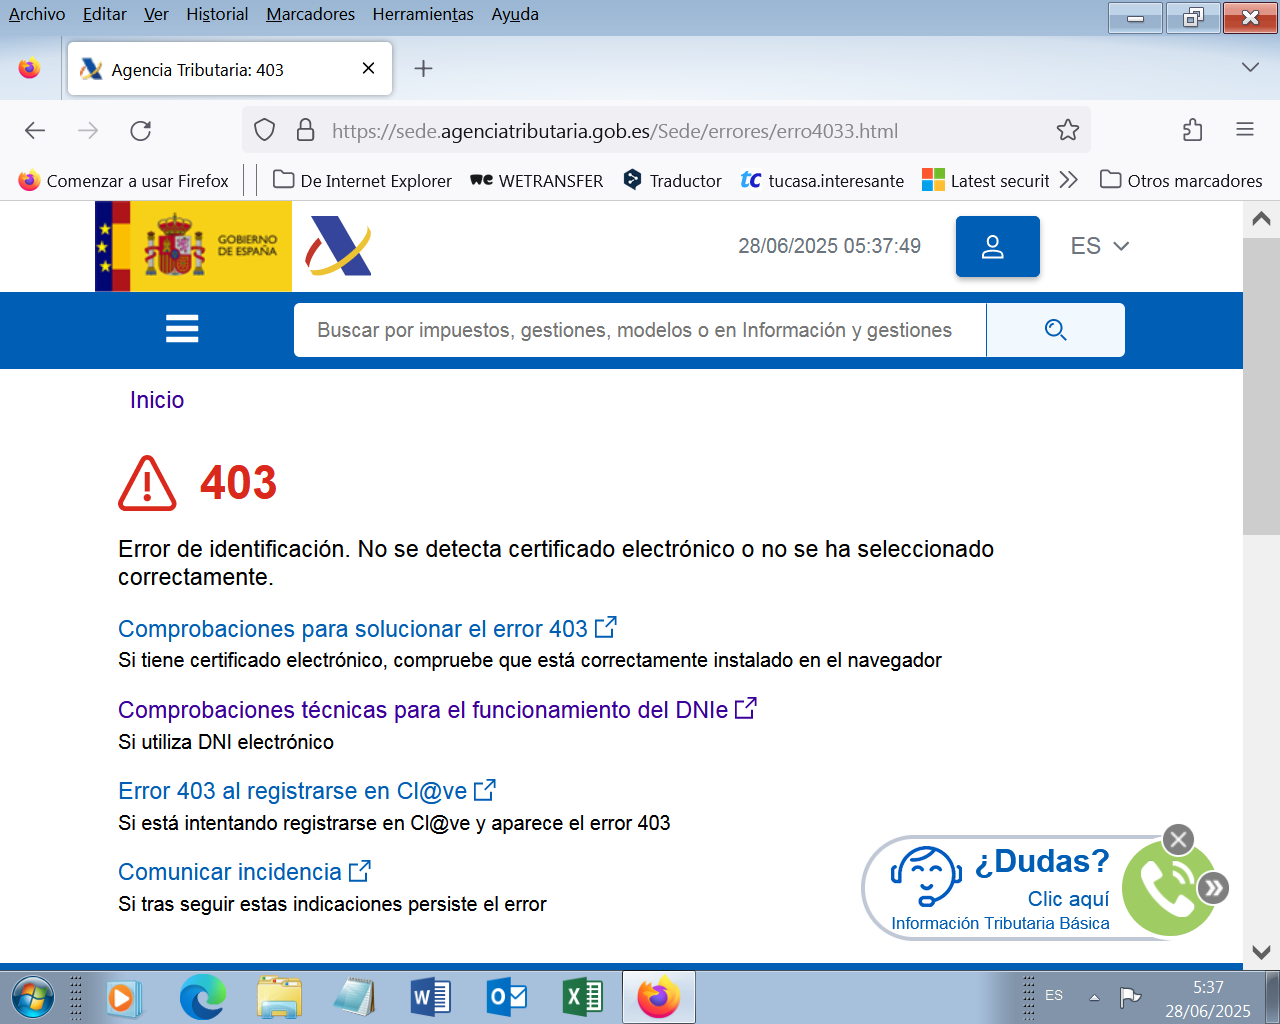Open the Comenzar a usar Firefox bookmark
The image size is (1280, 1024).
pyautogui.click(x=124, y=181)
